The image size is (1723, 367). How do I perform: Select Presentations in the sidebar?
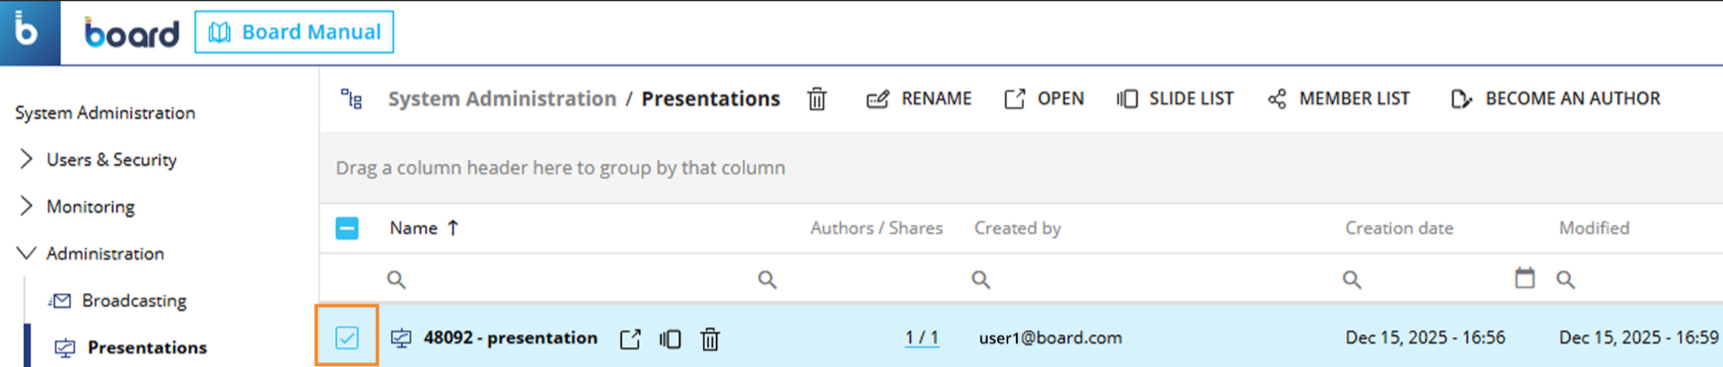point(130,347)
